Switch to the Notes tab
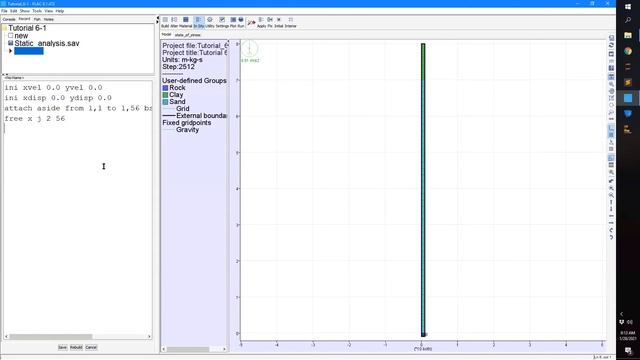The width and height of the screenshot is (640, 360). click(x=49, y=19)
